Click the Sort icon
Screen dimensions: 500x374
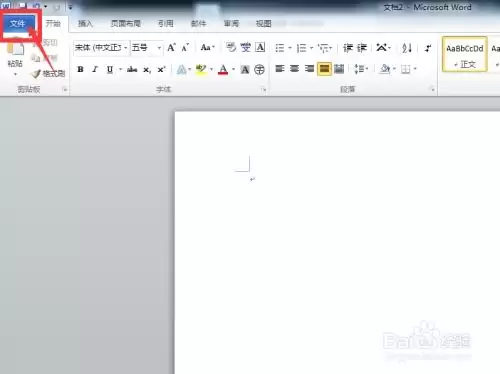(407, 48)
